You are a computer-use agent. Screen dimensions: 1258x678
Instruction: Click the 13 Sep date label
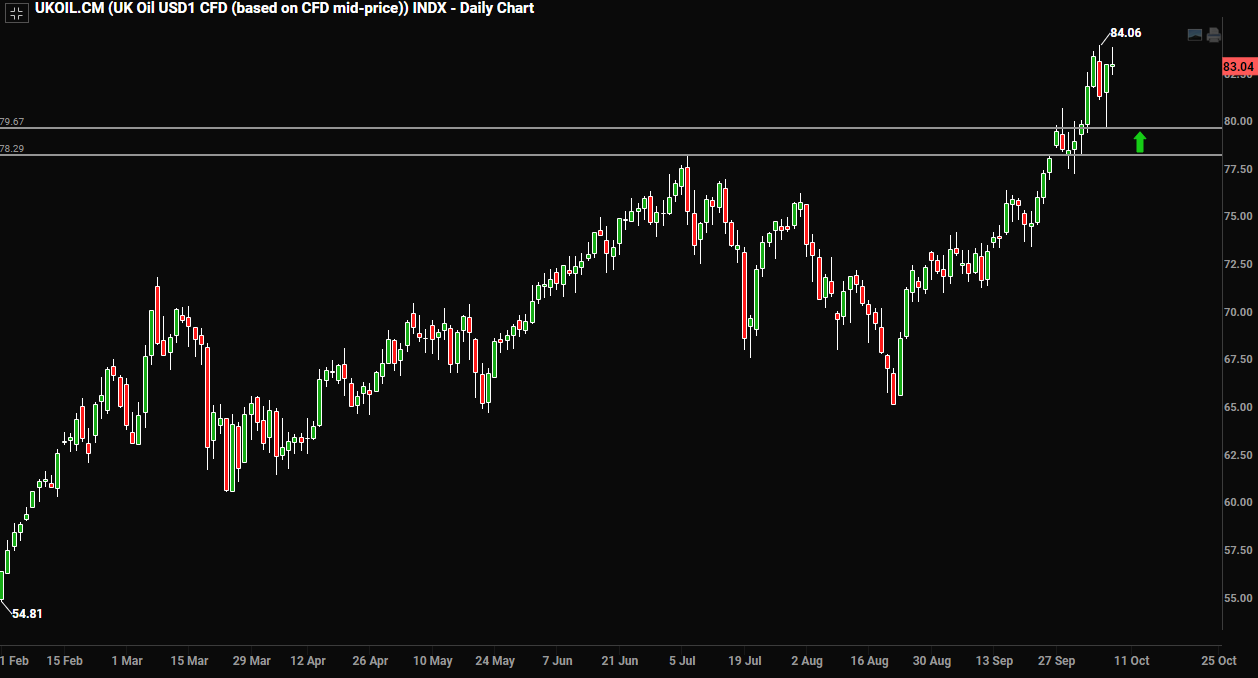[x=995, y=661]
